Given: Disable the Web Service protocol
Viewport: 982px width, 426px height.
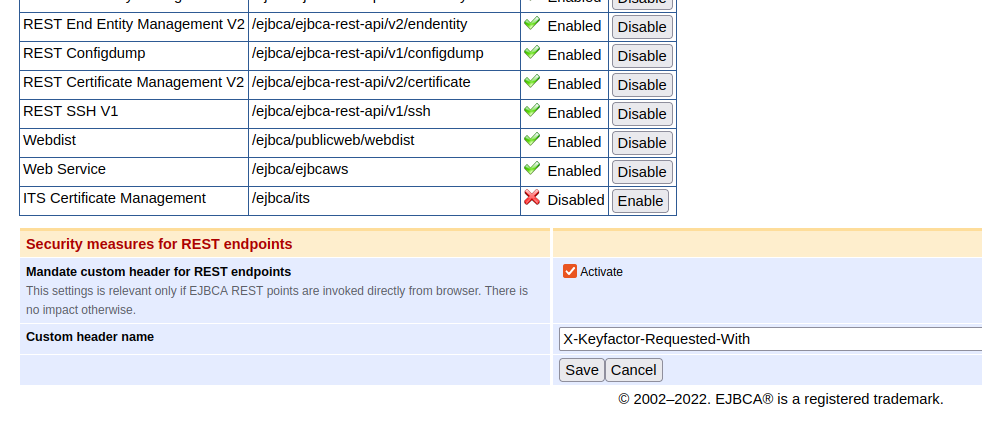Looking at the screenshot, I should pyautogui.click(x=641, y=172).
